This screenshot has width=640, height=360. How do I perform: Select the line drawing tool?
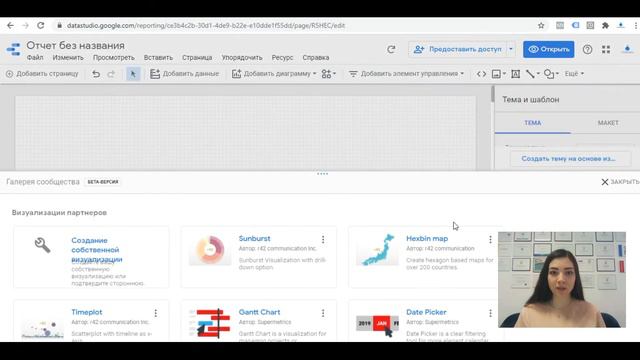tap(533, 74)
